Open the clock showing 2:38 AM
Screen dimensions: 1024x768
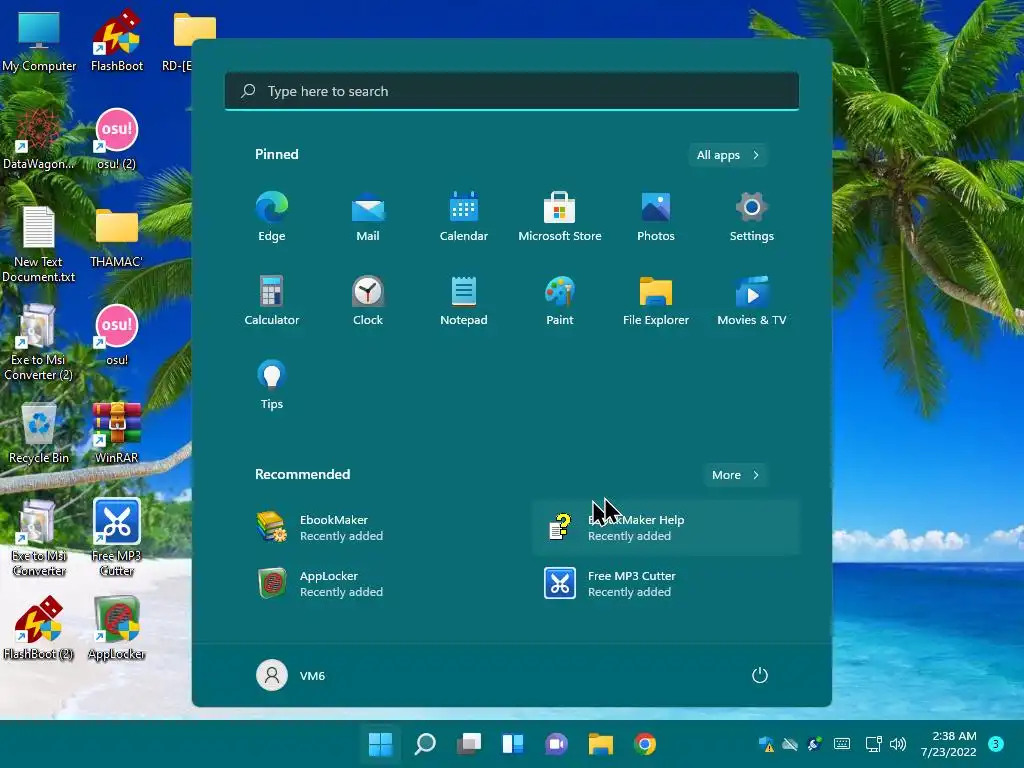pyautogui.click(x=948, y=744)
